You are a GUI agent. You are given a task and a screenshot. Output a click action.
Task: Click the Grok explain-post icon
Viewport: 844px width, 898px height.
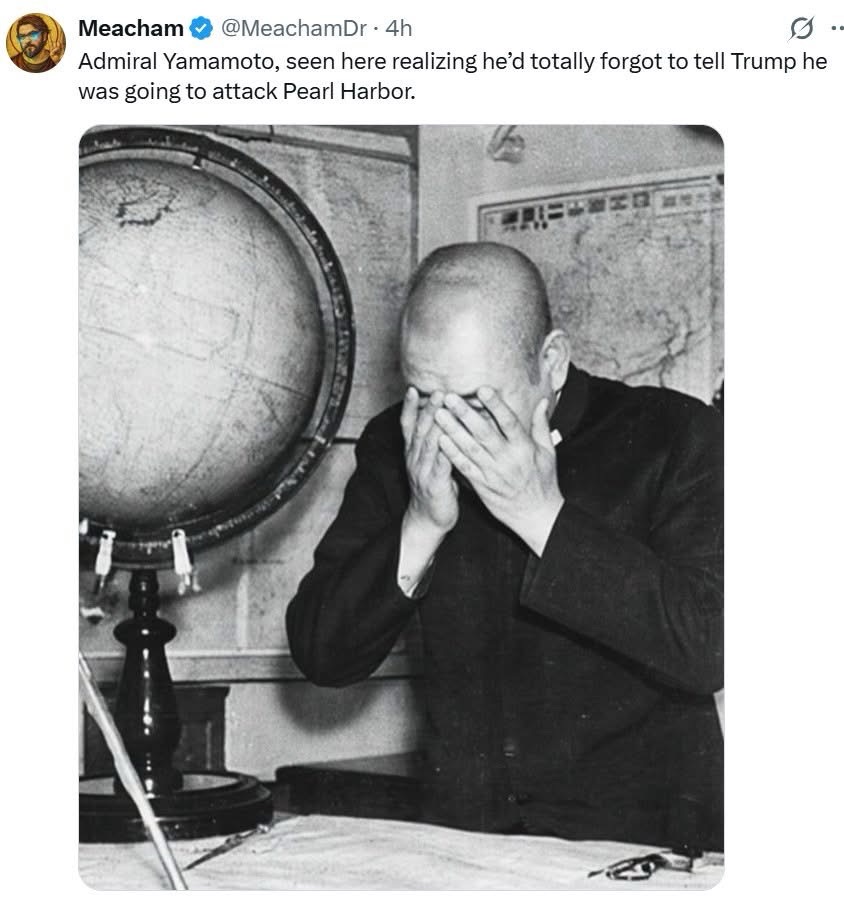[802, 28]
